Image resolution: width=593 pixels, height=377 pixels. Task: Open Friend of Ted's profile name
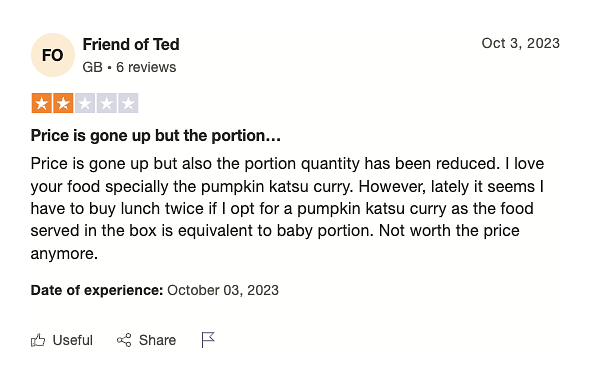pyautogui.click(x=131, y=45)
